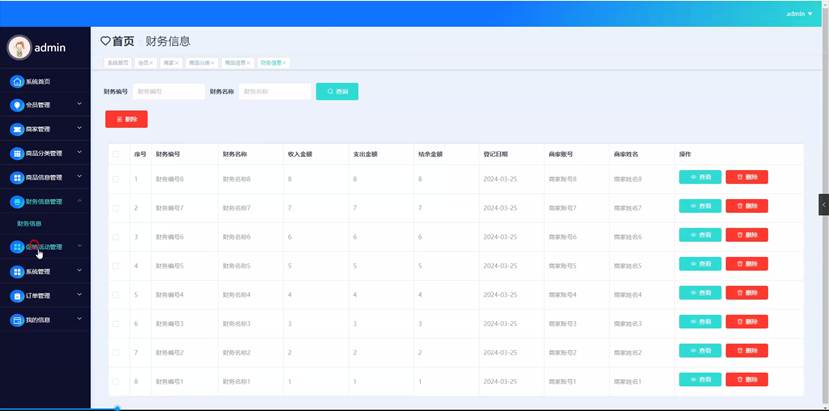
Task: Expand the 系统管理 chevron
Action: pos(79,270)
